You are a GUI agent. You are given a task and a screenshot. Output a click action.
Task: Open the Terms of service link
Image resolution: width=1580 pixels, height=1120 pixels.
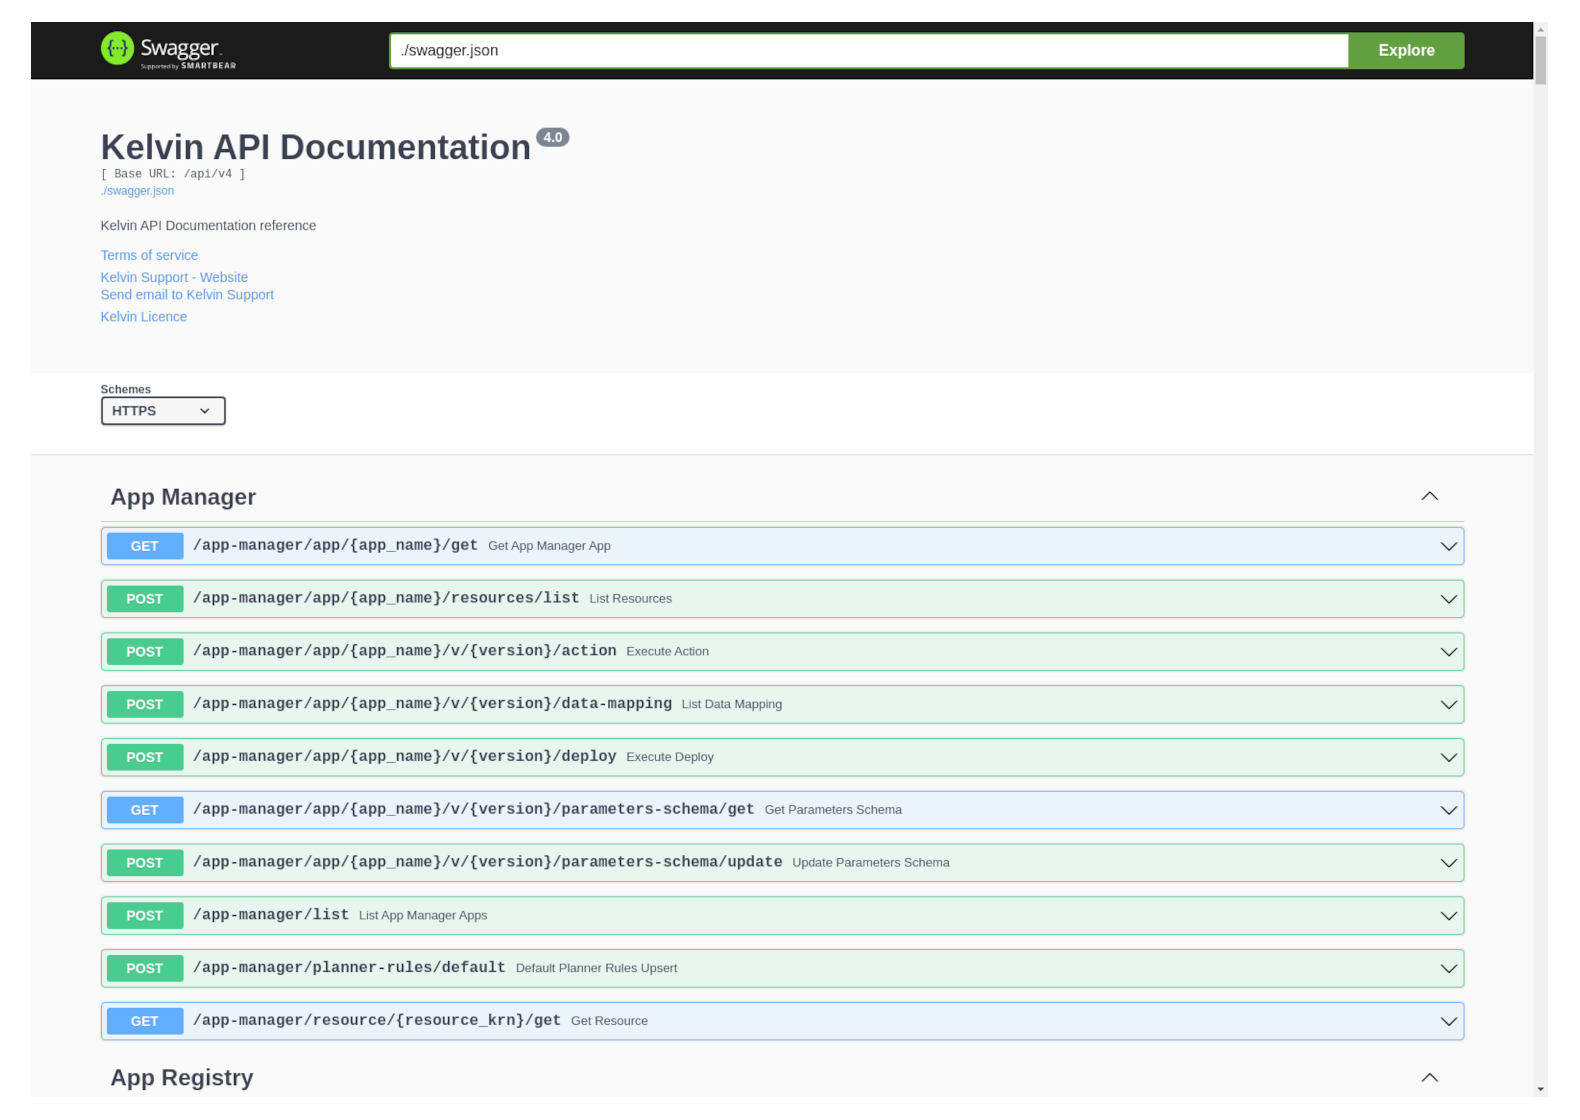click(149, 256)
